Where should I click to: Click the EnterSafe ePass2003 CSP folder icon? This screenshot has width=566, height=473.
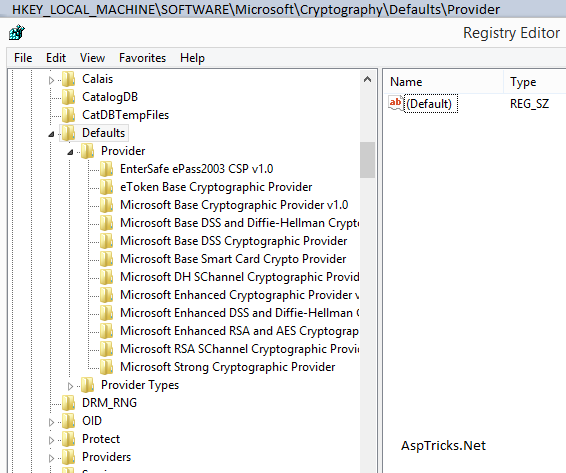coord(106,169)
